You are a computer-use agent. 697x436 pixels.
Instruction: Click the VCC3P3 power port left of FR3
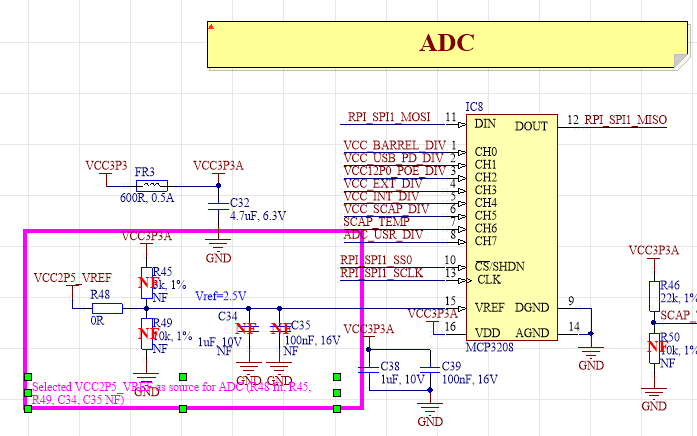(106, 166)
